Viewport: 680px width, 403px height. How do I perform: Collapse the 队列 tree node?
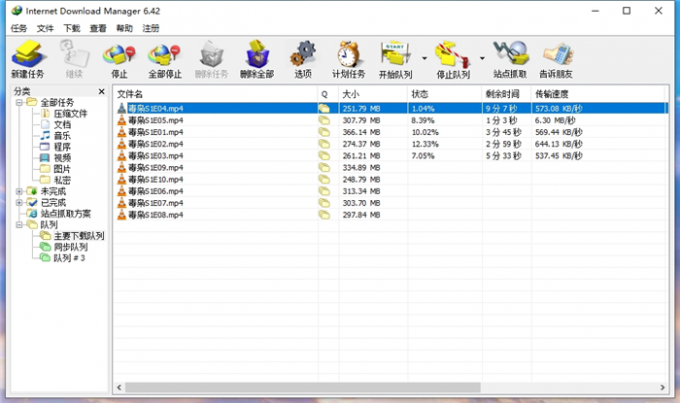19,225
